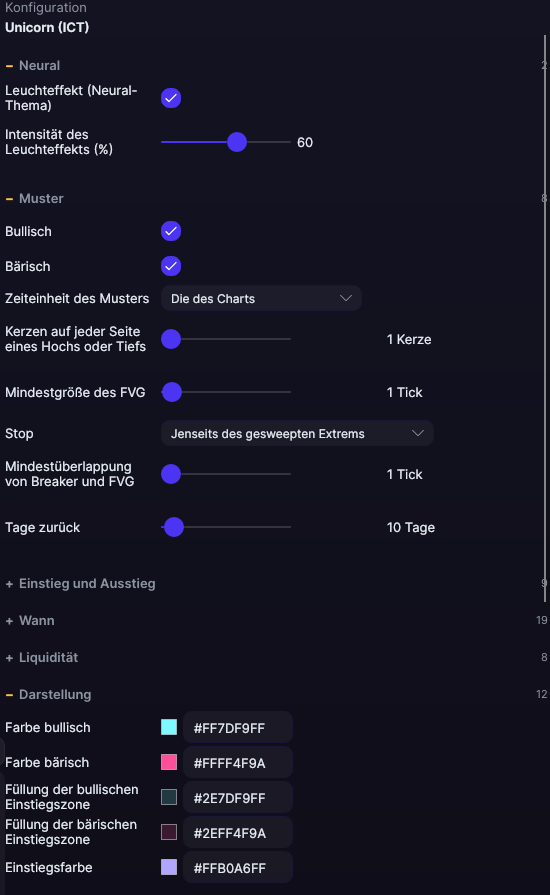Collapse the Neural section minus icon
This screenshot has height=895, width=550.
tap(9, 66)
